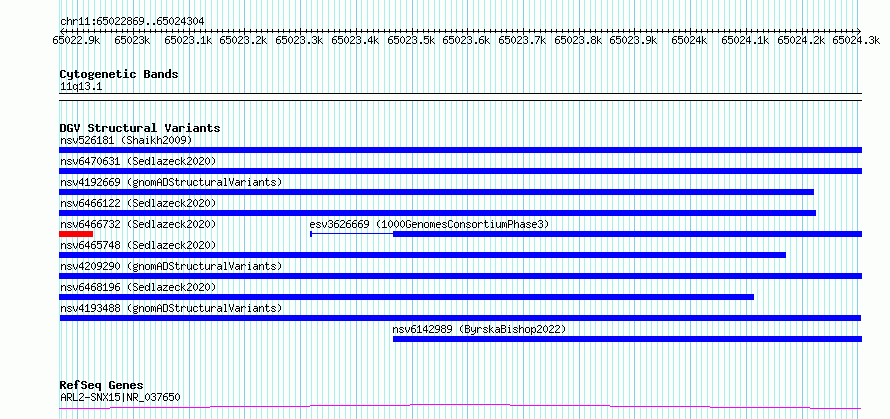Open the nsv4209290 (gnomADStructuralVariants) label

pyautogui.click(x=171, y=266)
